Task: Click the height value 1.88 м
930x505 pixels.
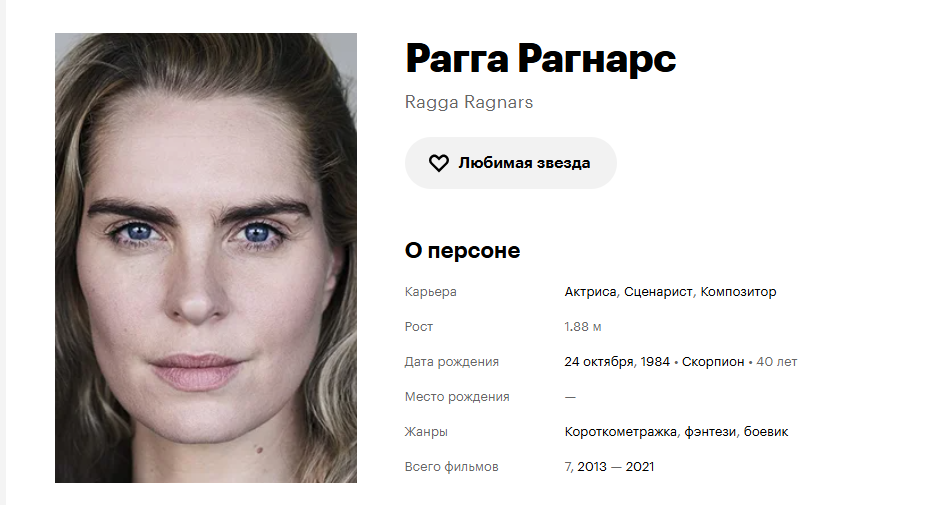Action: click(582, 327)
